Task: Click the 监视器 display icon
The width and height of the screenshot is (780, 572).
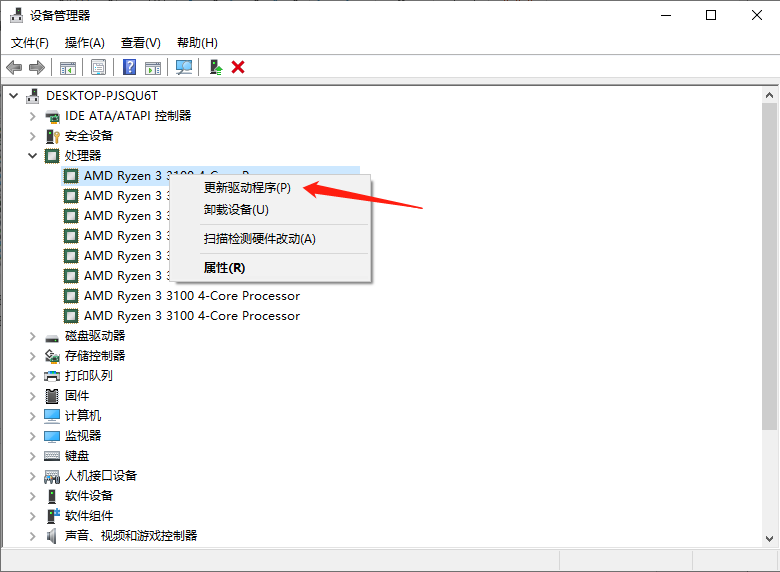Action: (x=52, y=436)
